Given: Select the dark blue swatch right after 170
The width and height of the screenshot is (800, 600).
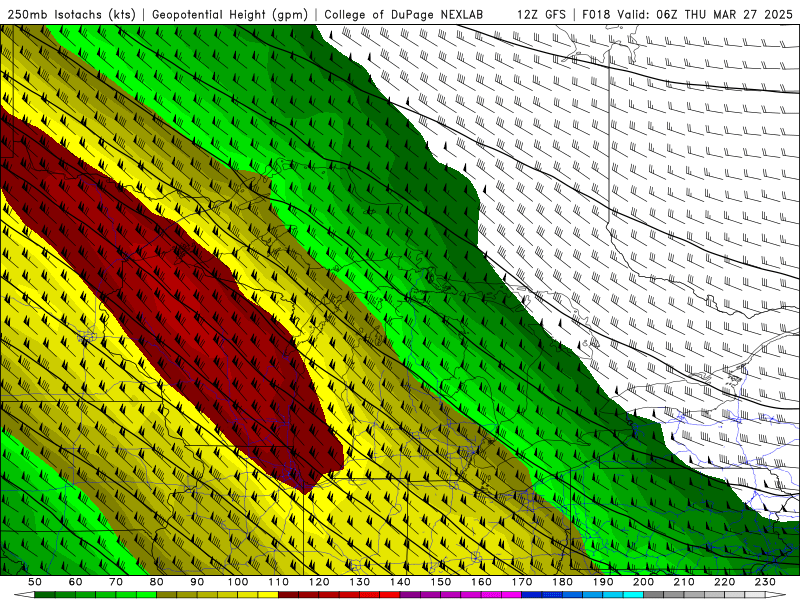Looking at the screenshot, I should [x=532, y=595].
